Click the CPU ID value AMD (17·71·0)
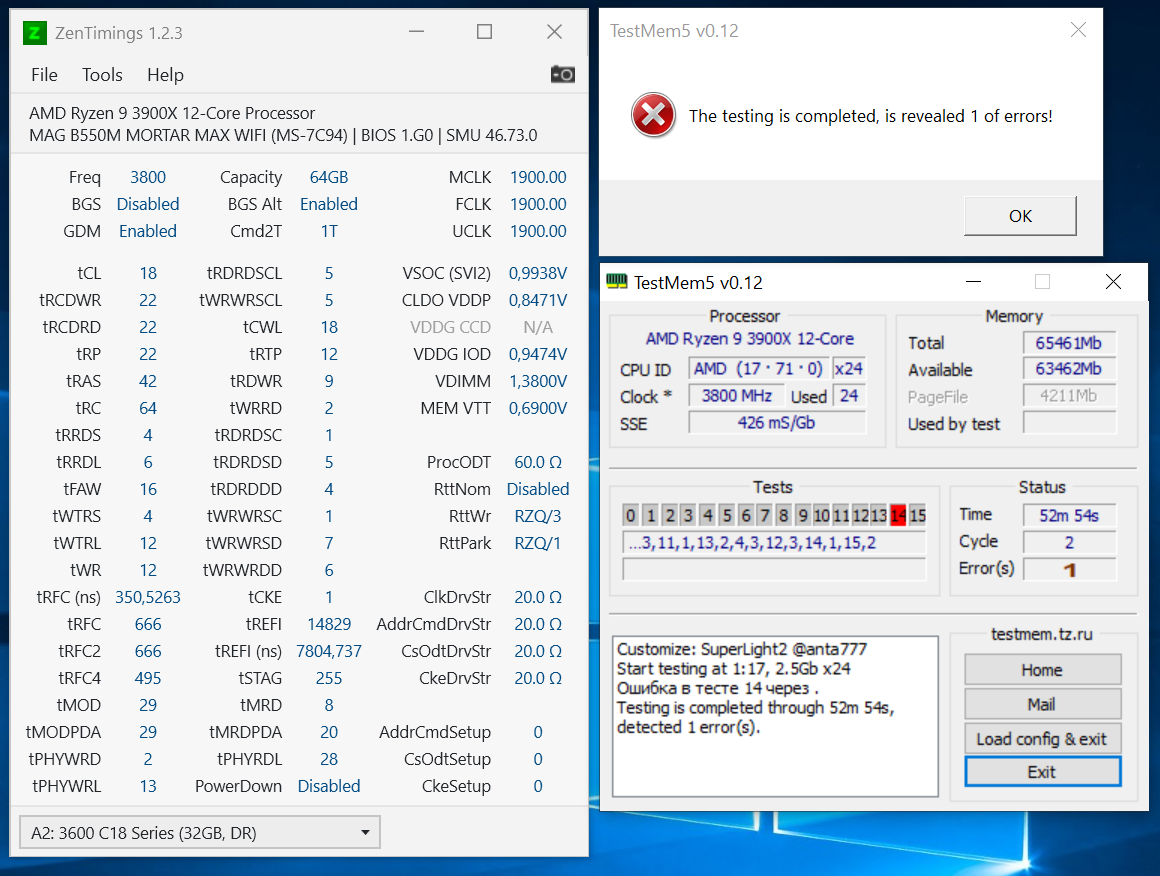1160x876 pixels. [x=758, y=368]
